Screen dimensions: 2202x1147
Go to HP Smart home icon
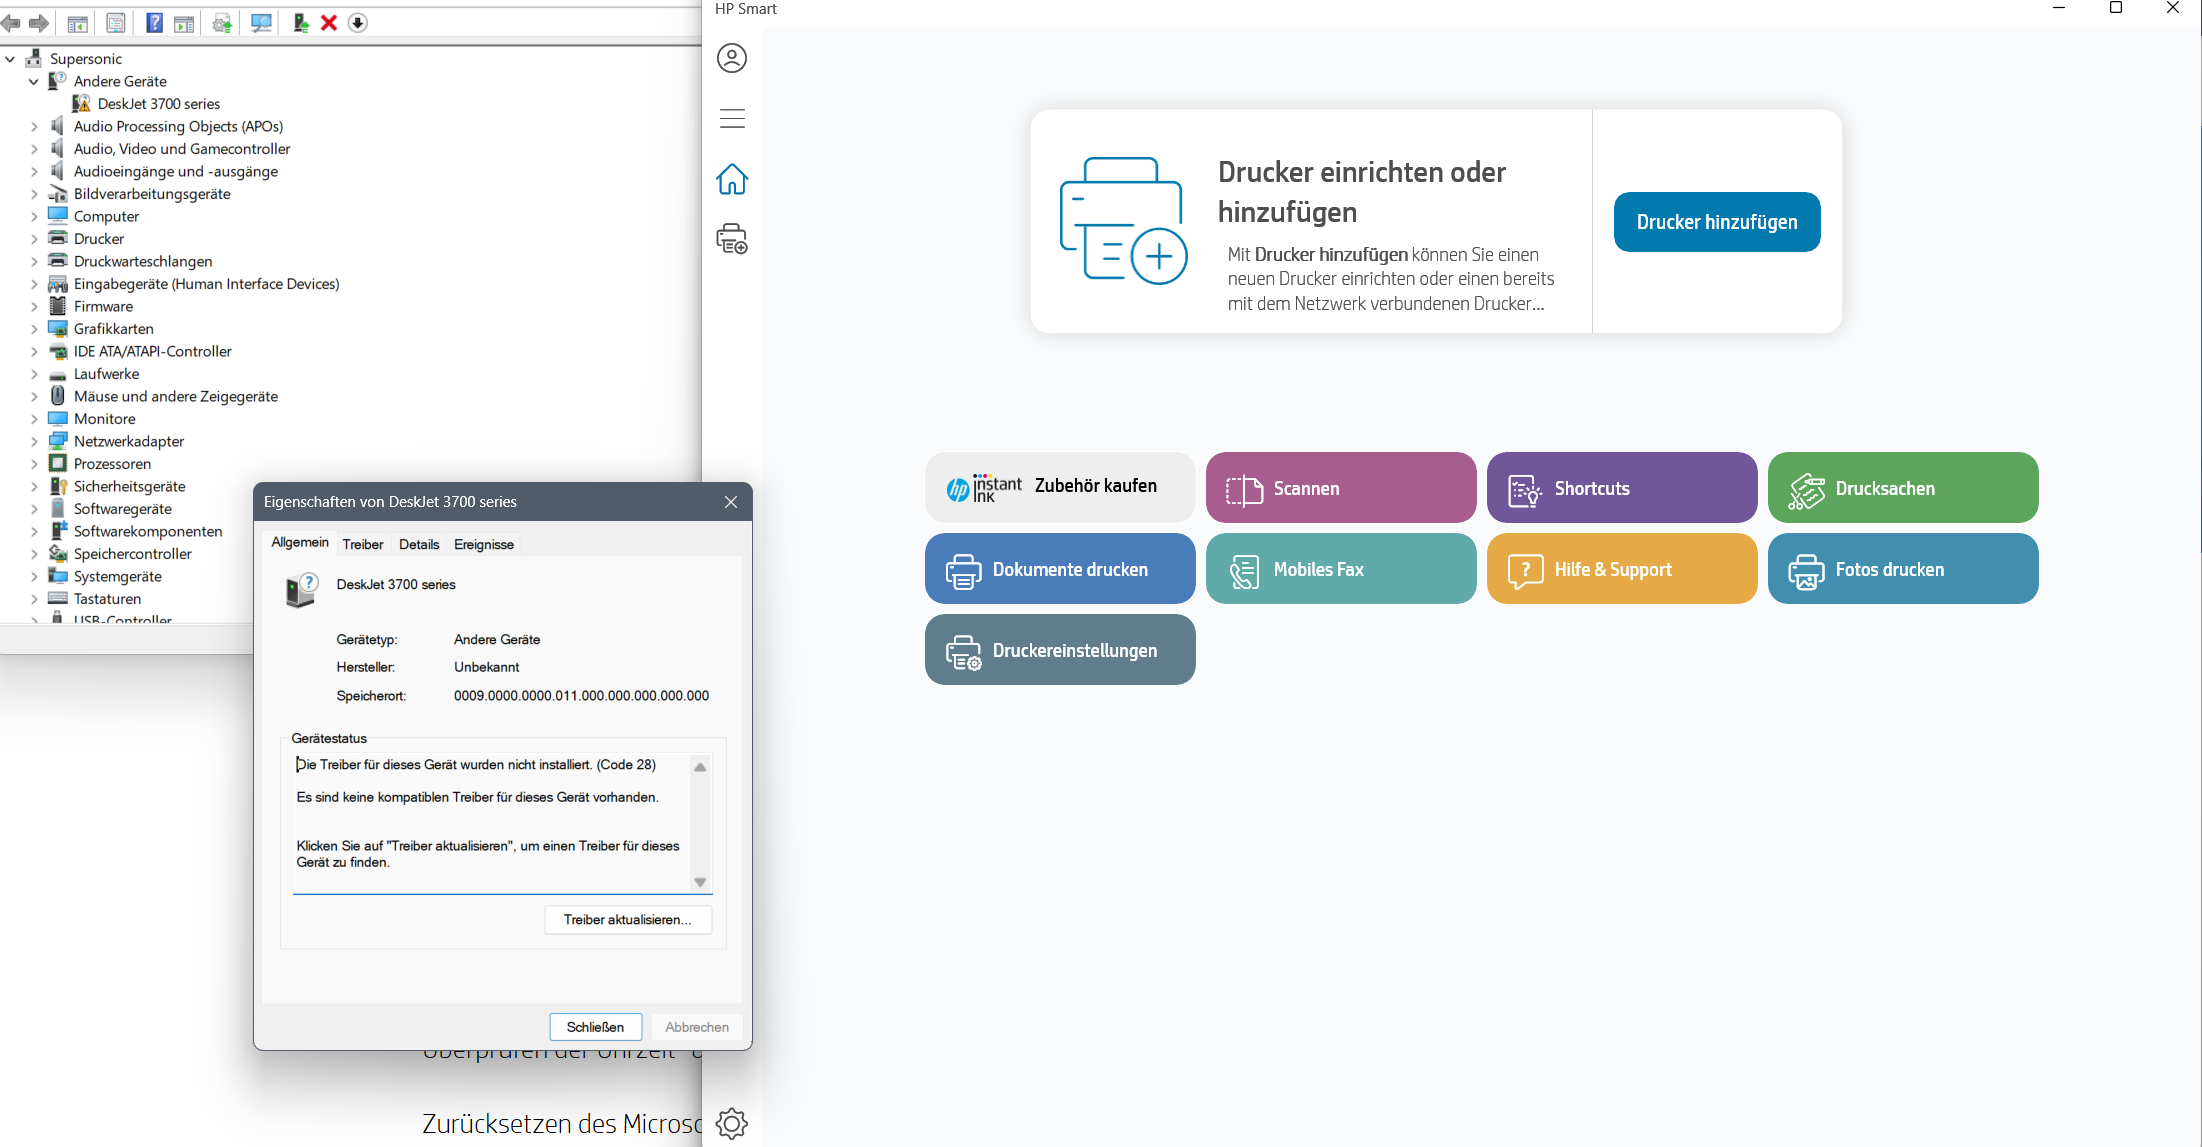(x=732, y=180)
